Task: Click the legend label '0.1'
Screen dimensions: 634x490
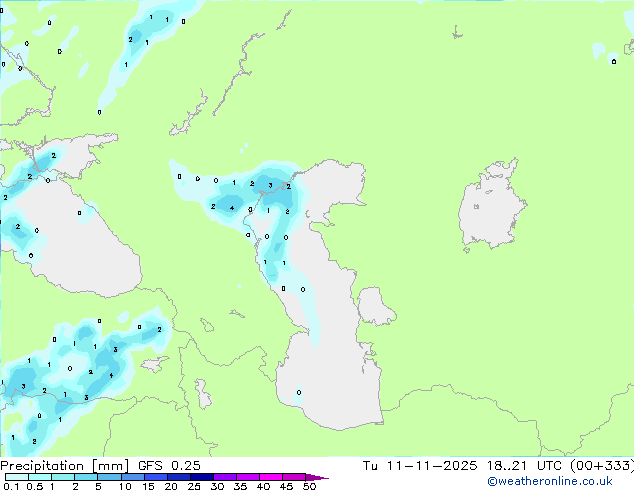Action: point(11,486)
